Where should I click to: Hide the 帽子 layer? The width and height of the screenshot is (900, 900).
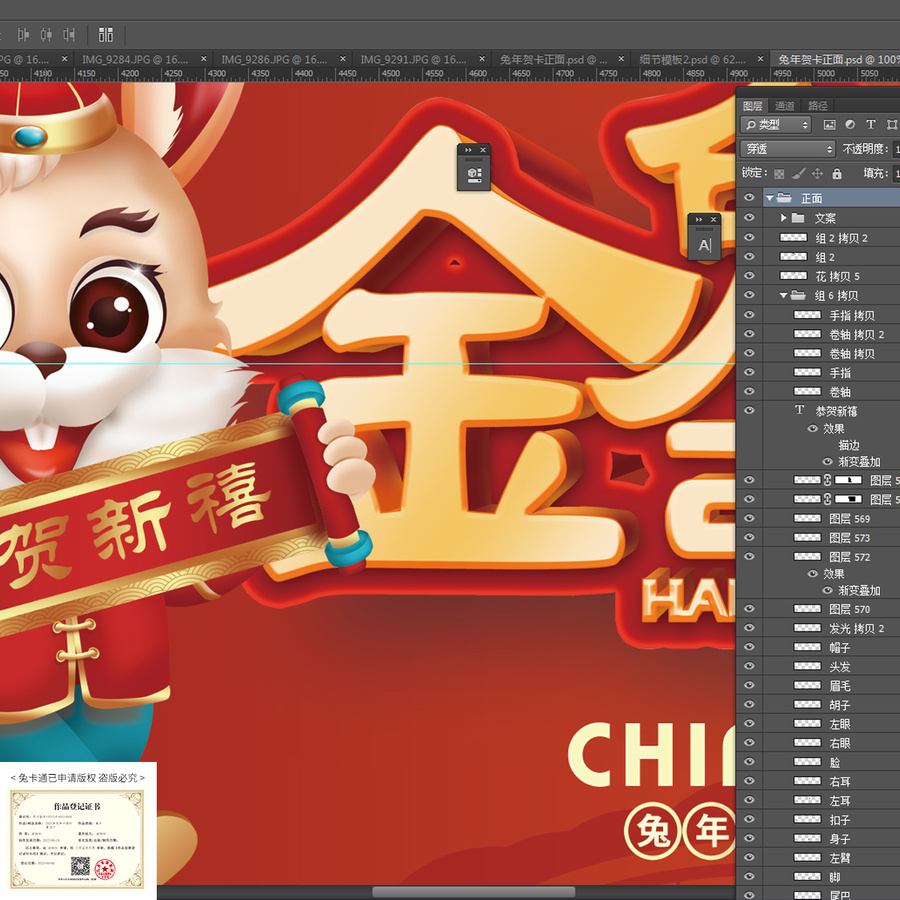pos(749,647)
